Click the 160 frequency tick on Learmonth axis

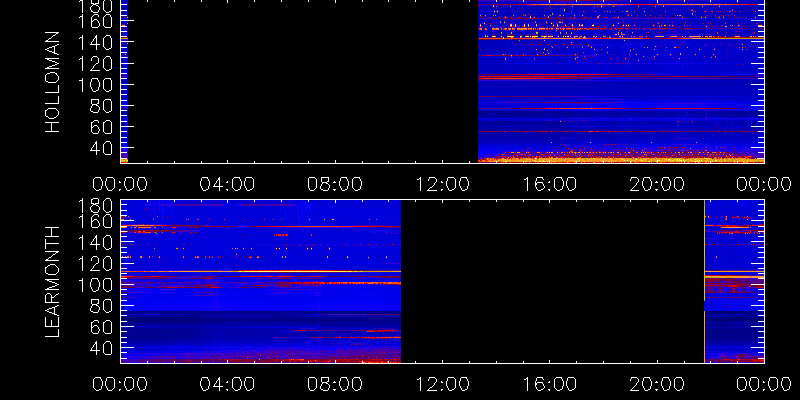(x=95, y=221)
